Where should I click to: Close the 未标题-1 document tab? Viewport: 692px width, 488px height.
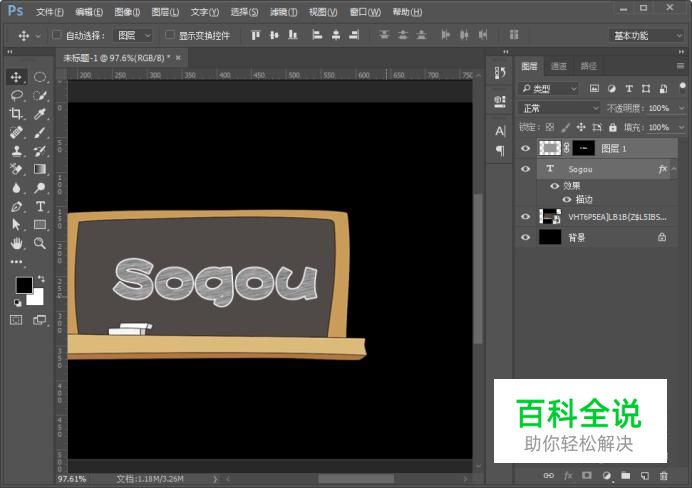tap(178, 57)
